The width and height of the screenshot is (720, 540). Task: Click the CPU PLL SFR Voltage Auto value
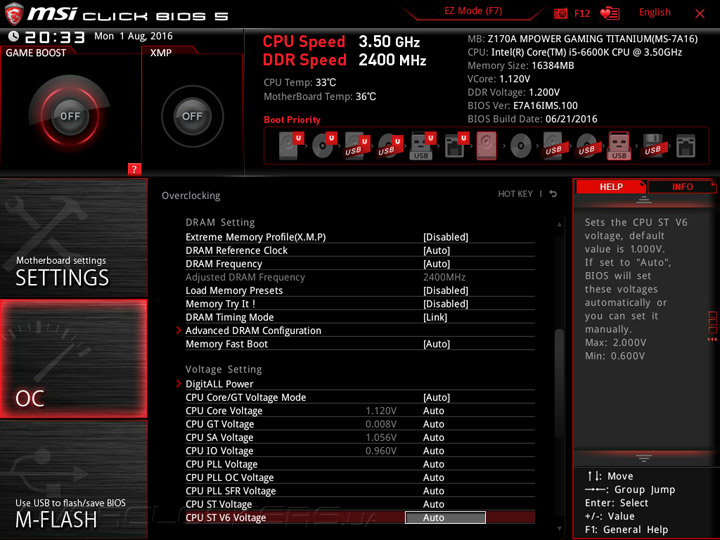pos(433,490)
